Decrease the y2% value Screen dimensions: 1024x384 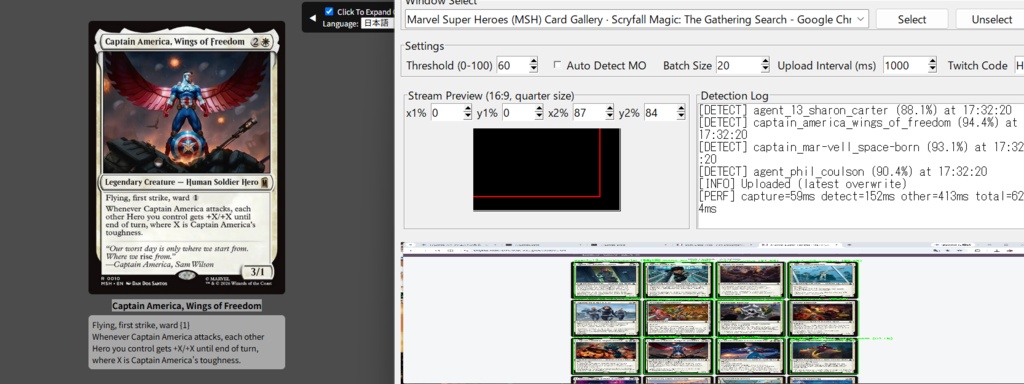click(x=681, y=116)
